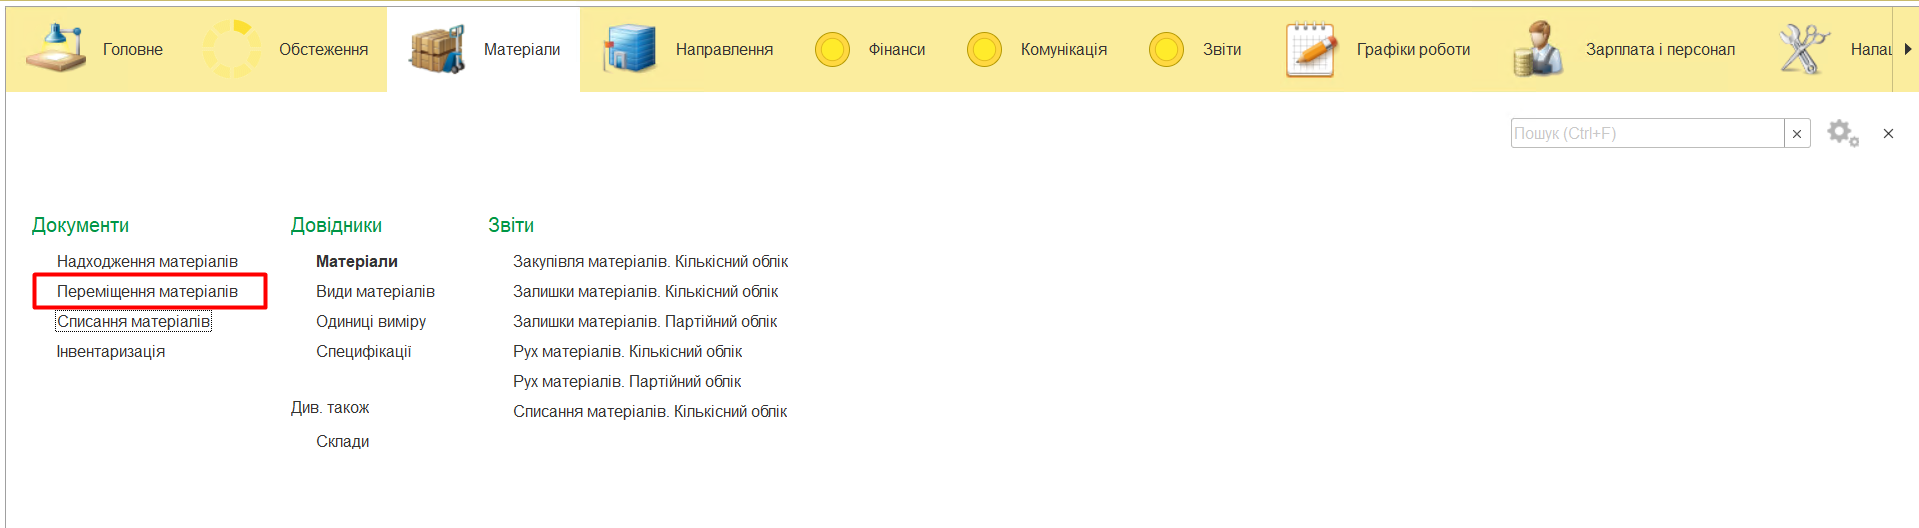
Task: Open Списання матеріалів documents
Action: pyautogui.click(x=133, y=322)
